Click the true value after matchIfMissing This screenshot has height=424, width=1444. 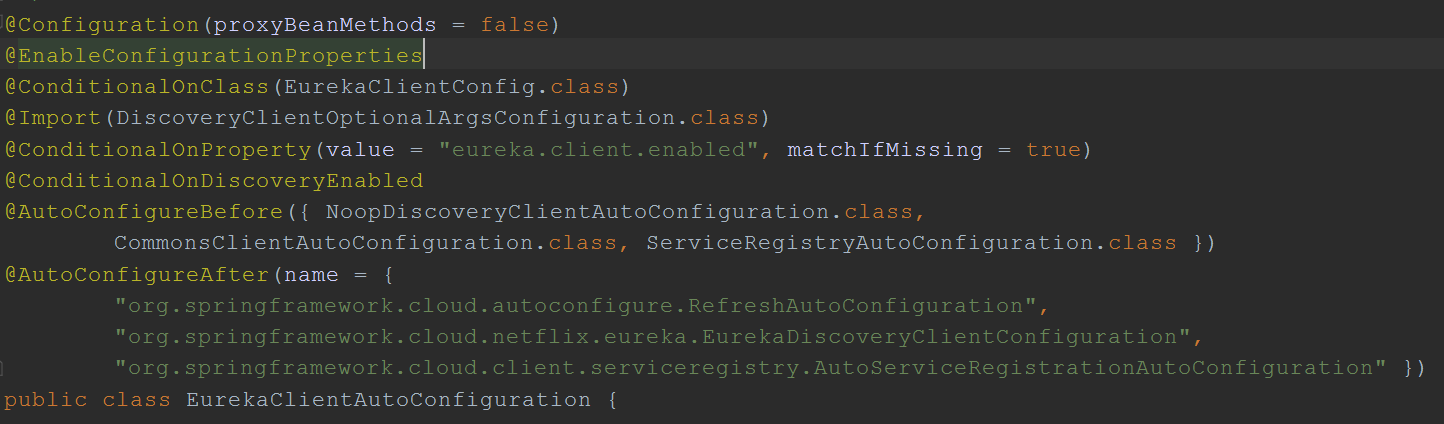tap(1053, 150)
